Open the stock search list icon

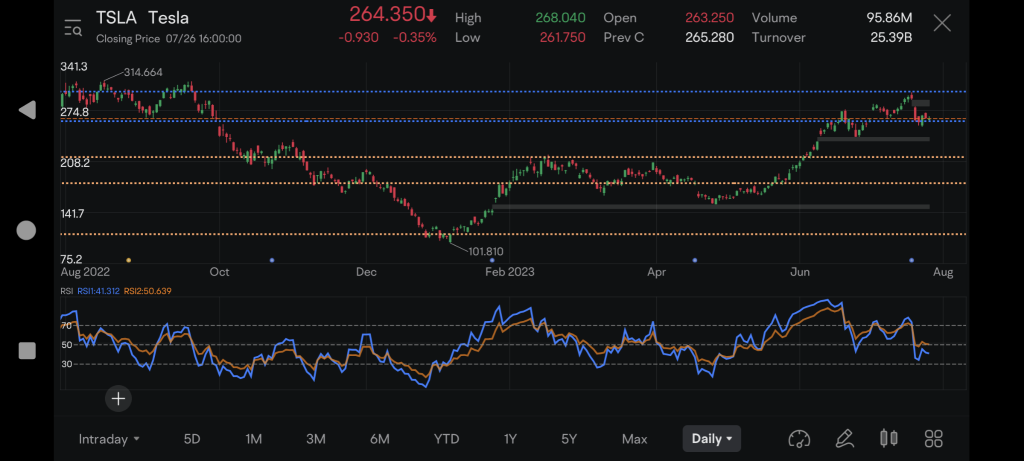72,27
